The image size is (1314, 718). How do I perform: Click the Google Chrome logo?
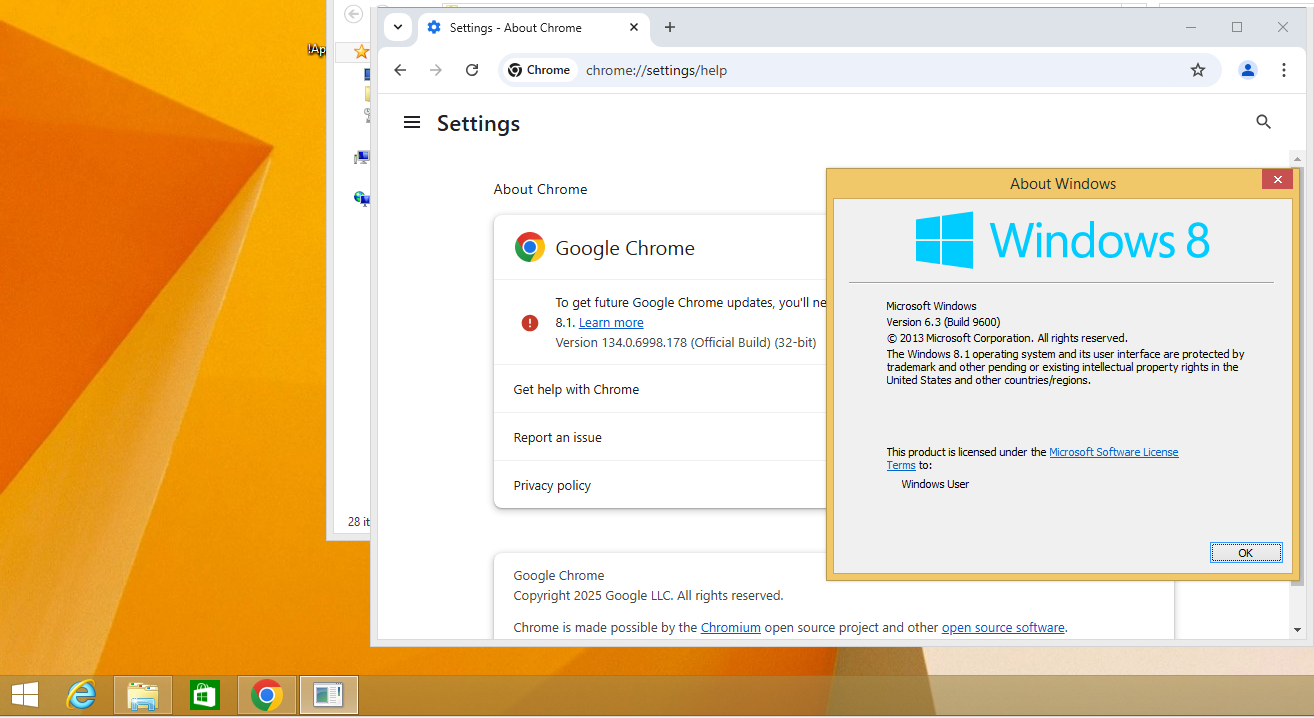point(530,247)
